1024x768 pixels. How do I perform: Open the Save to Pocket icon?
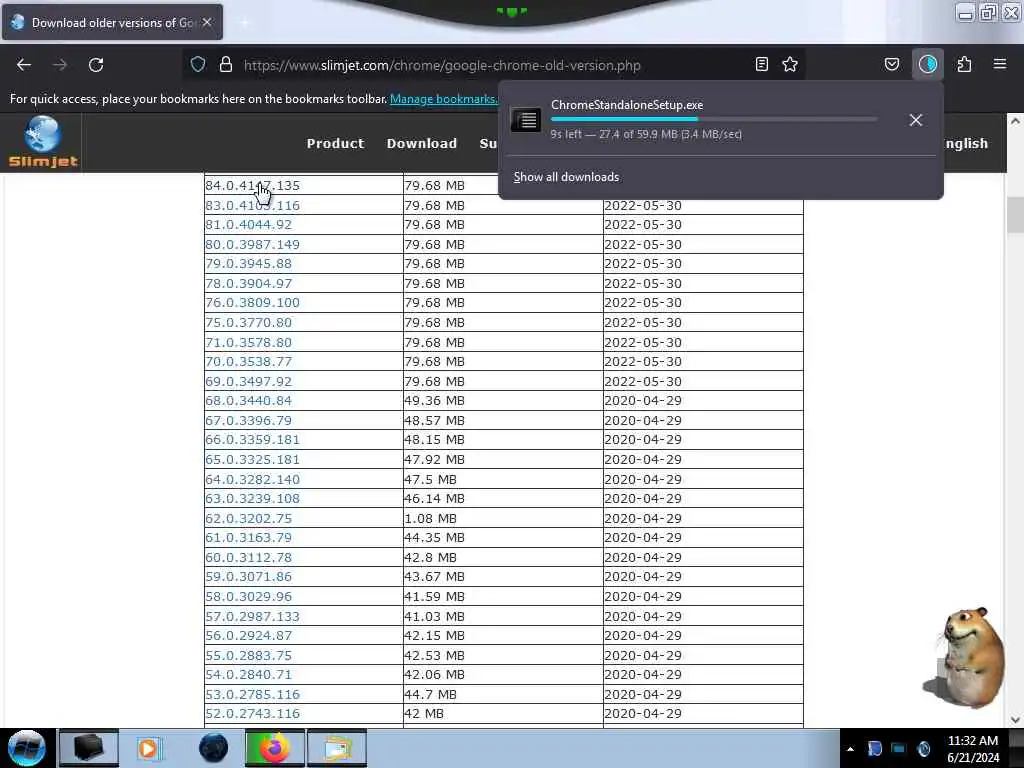[x=891, y=64]
